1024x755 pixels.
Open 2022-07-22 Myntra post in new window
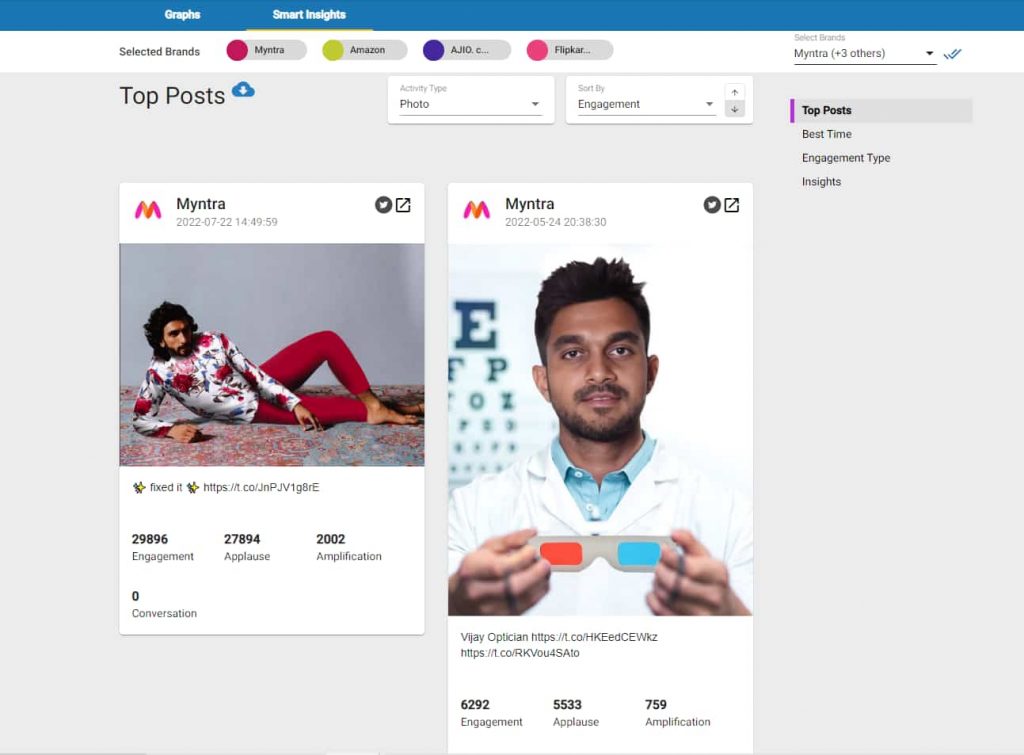click(404, 205)
